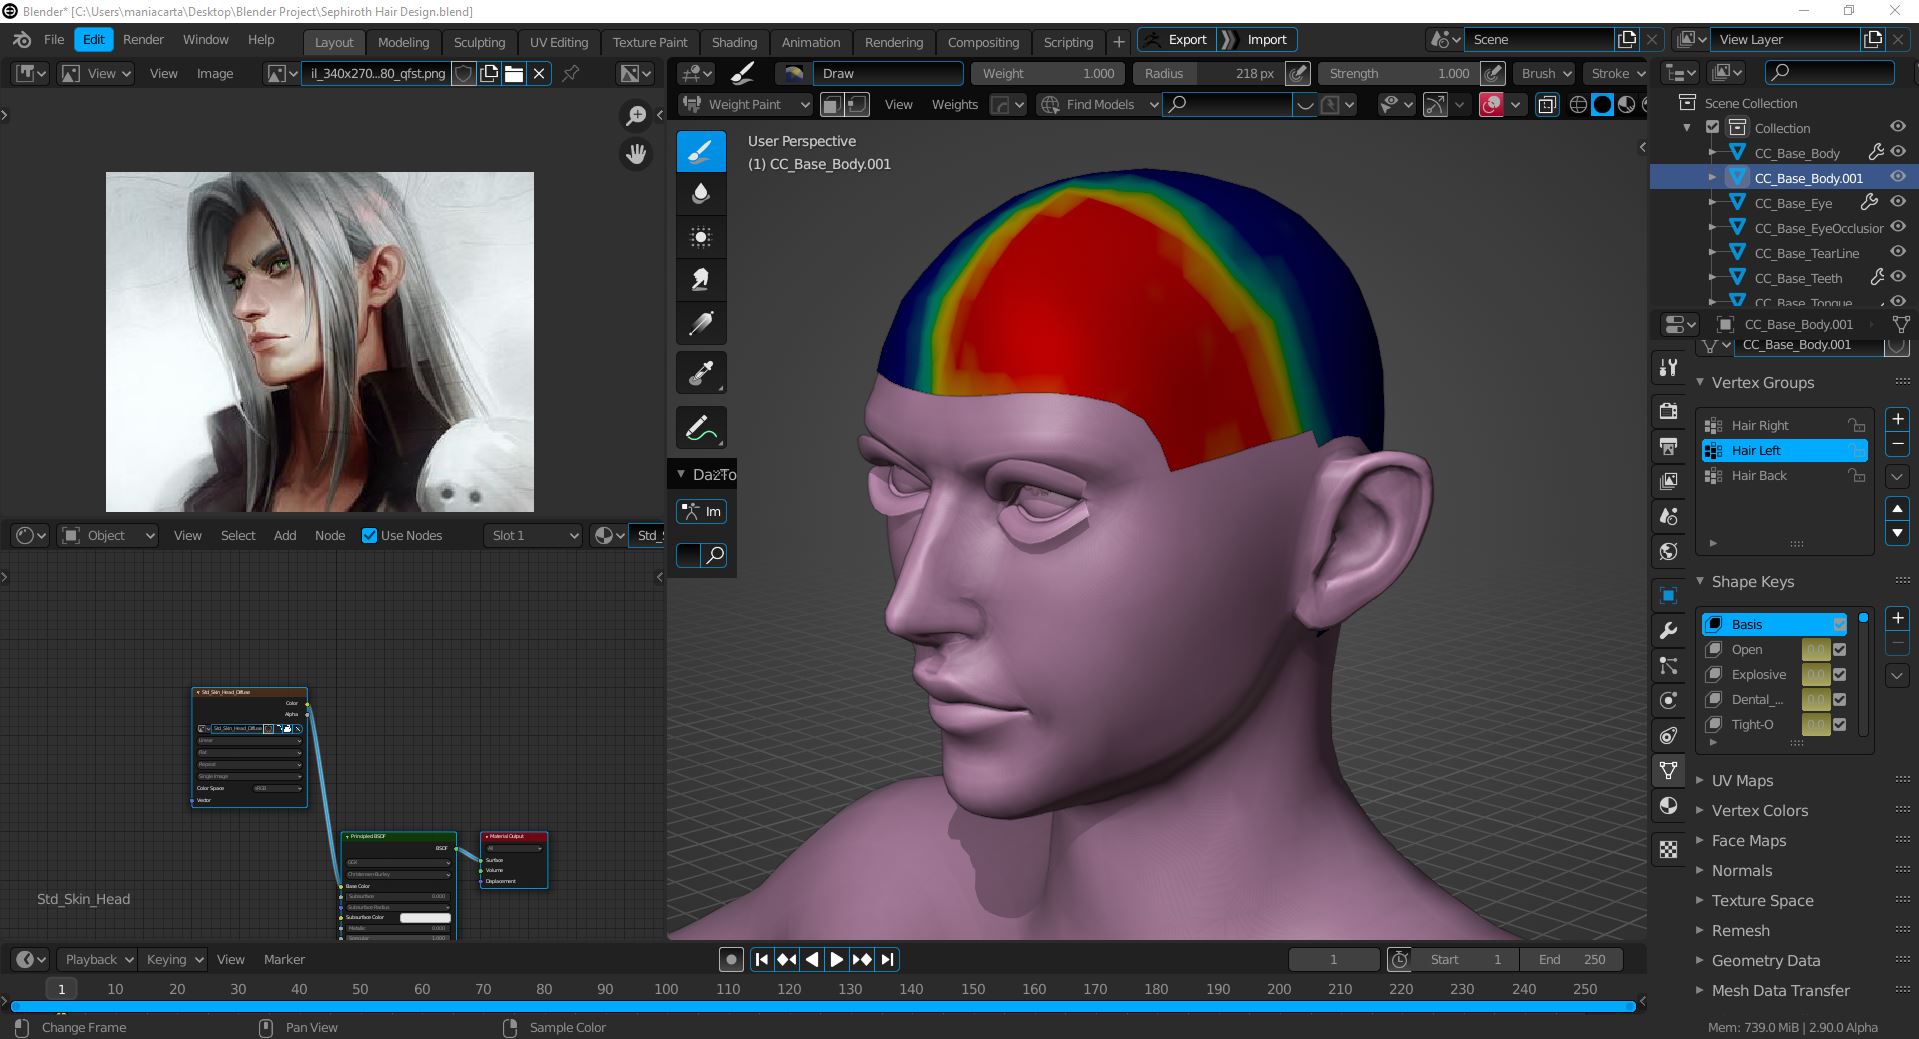Switch to the Sculpting workspace tab
This screenshot has height=1039, width=1919.
click(479, 42)
